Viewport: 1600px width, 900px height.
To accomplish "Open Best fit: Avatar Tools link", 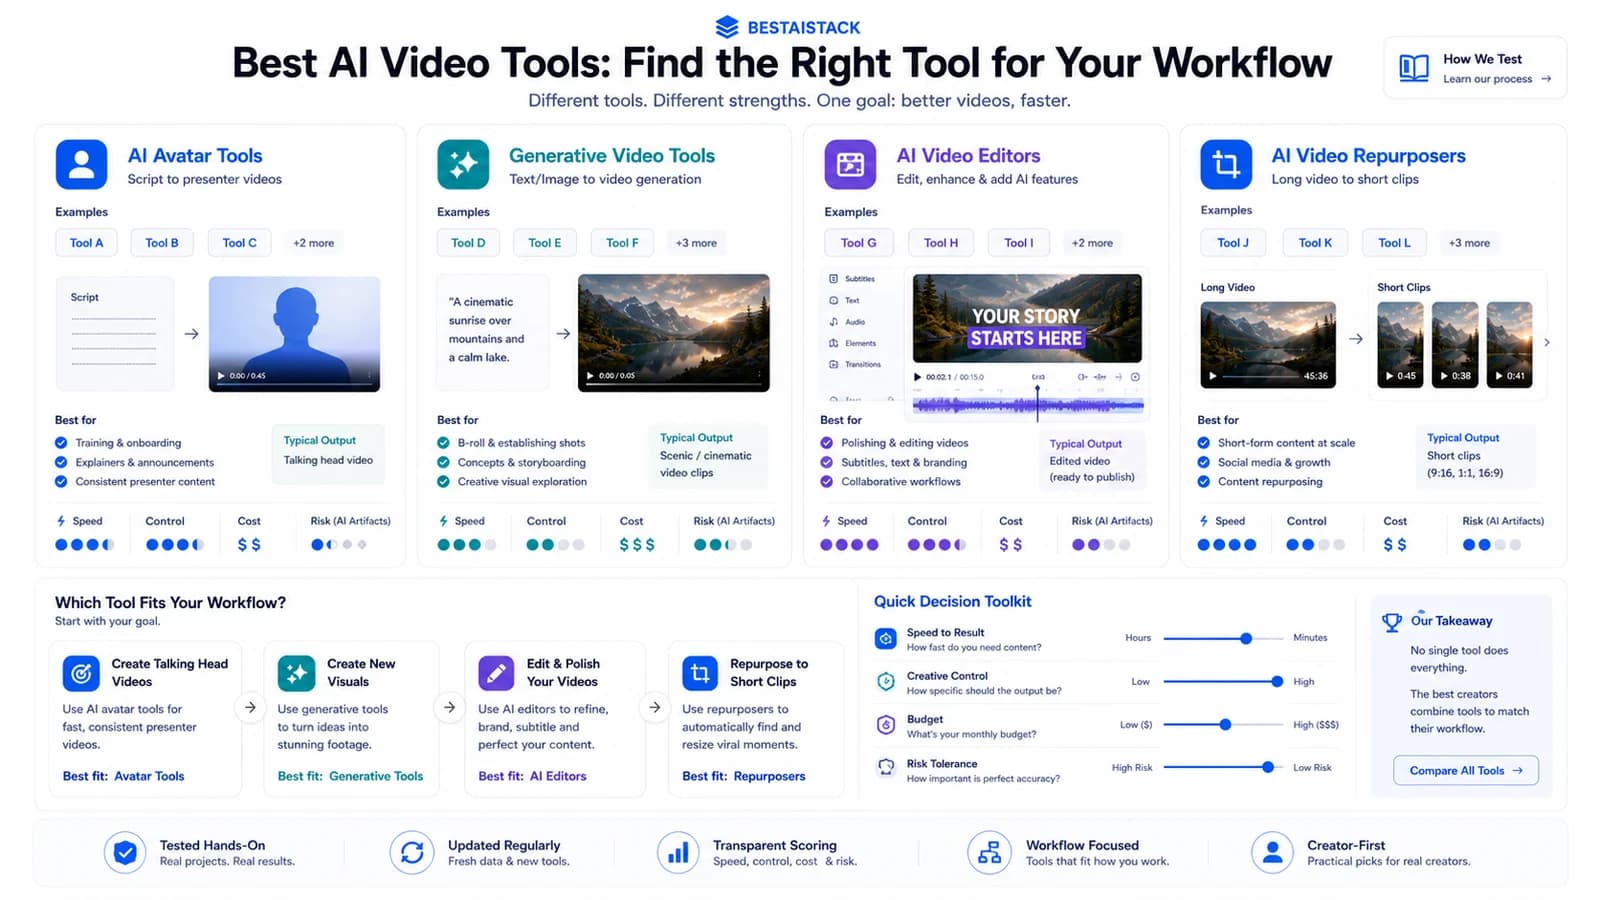I will (x=124, y=776).
